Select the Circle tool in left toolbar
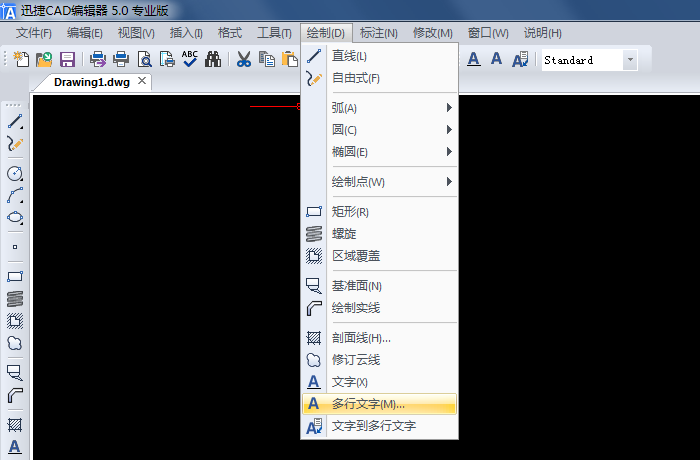Screen dimensions: 700x460 [15, 173]
